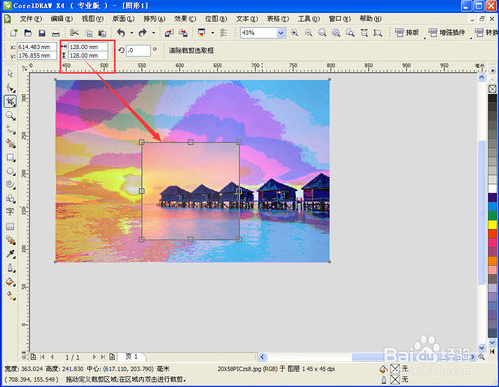499x387 pixels.
Task: Cut the selection with the scissors icon
Action: [x=74, y=33]
